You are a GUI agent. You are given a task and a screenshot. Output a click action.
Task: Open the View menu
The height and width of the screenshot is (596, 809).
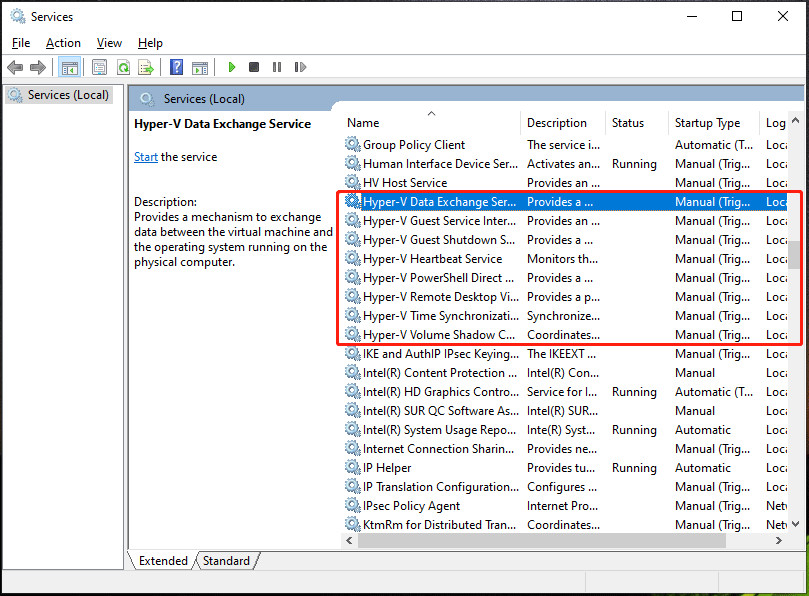(109, 43)
